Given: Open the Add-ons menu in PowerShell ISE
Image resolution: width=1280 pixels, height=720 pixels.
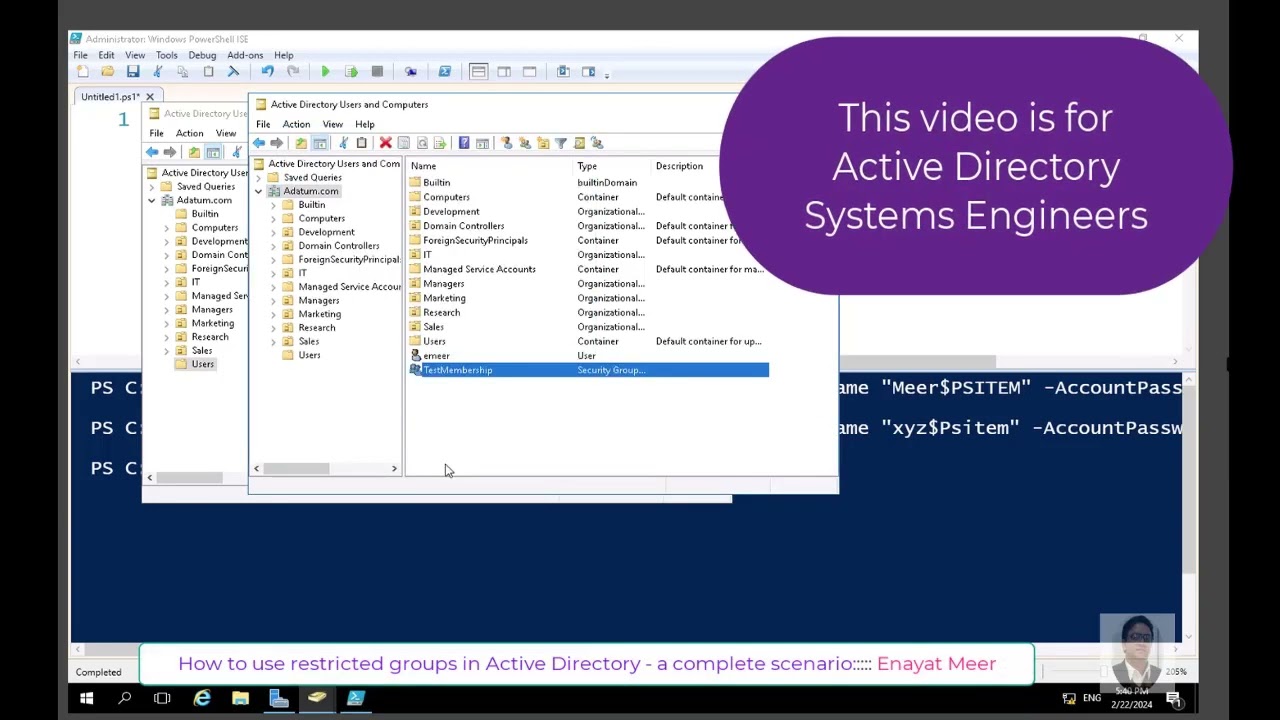Looking at the screenshot, I should coord(245,55).
